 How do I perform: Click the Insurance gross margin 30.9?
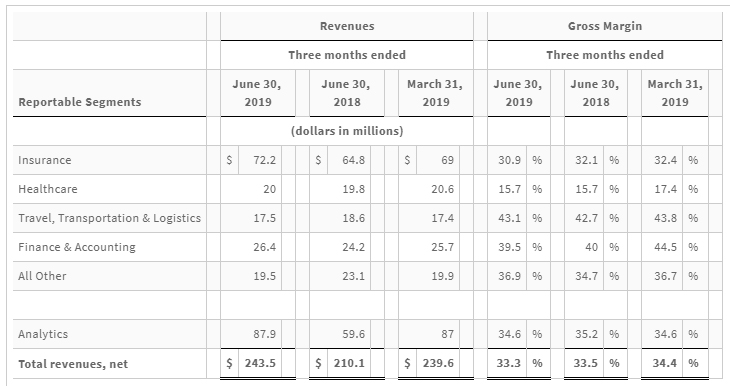pyautogui.click(x=509, y=160)
